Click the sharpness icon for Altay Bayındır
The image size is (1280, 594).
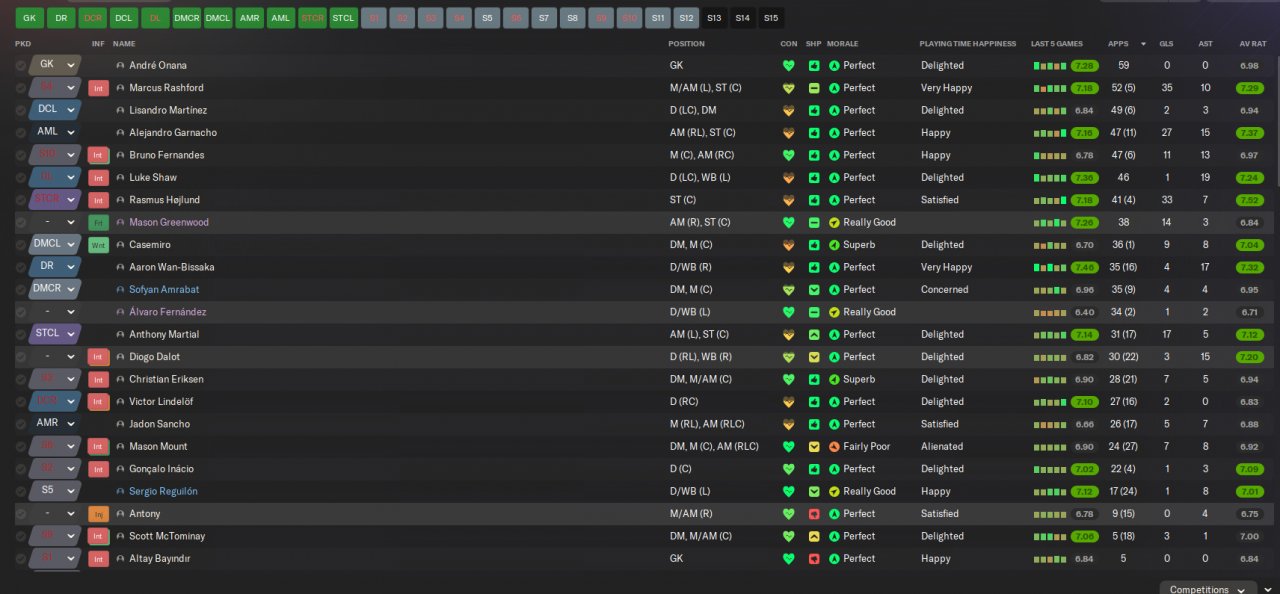814,559
